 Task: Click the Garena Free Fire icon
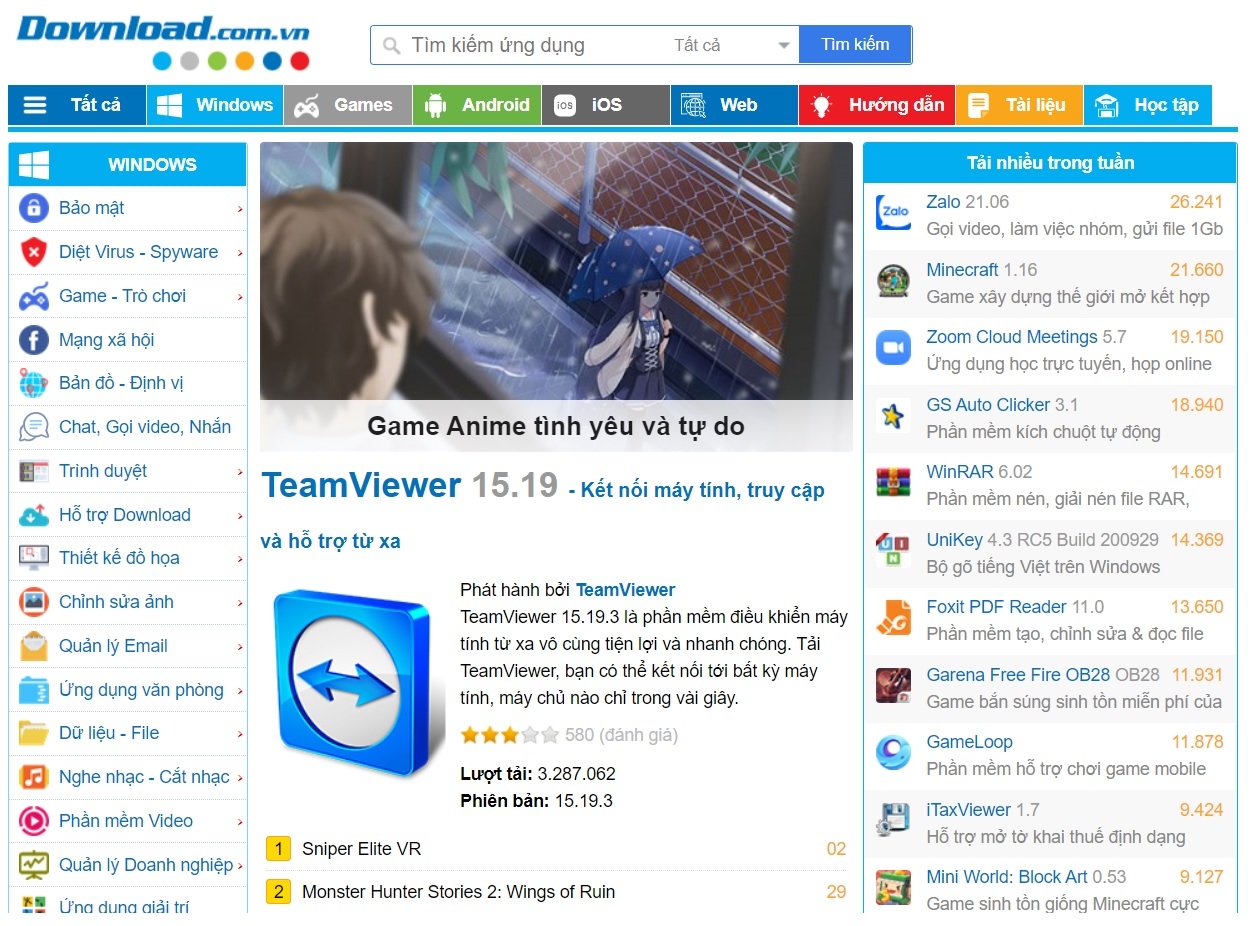(x=893, y=685)
